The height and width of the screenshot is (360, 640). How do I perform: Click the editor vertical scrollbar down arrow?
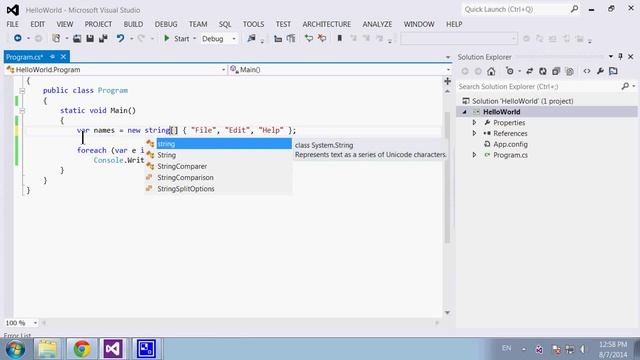click(x=447, y=313)
